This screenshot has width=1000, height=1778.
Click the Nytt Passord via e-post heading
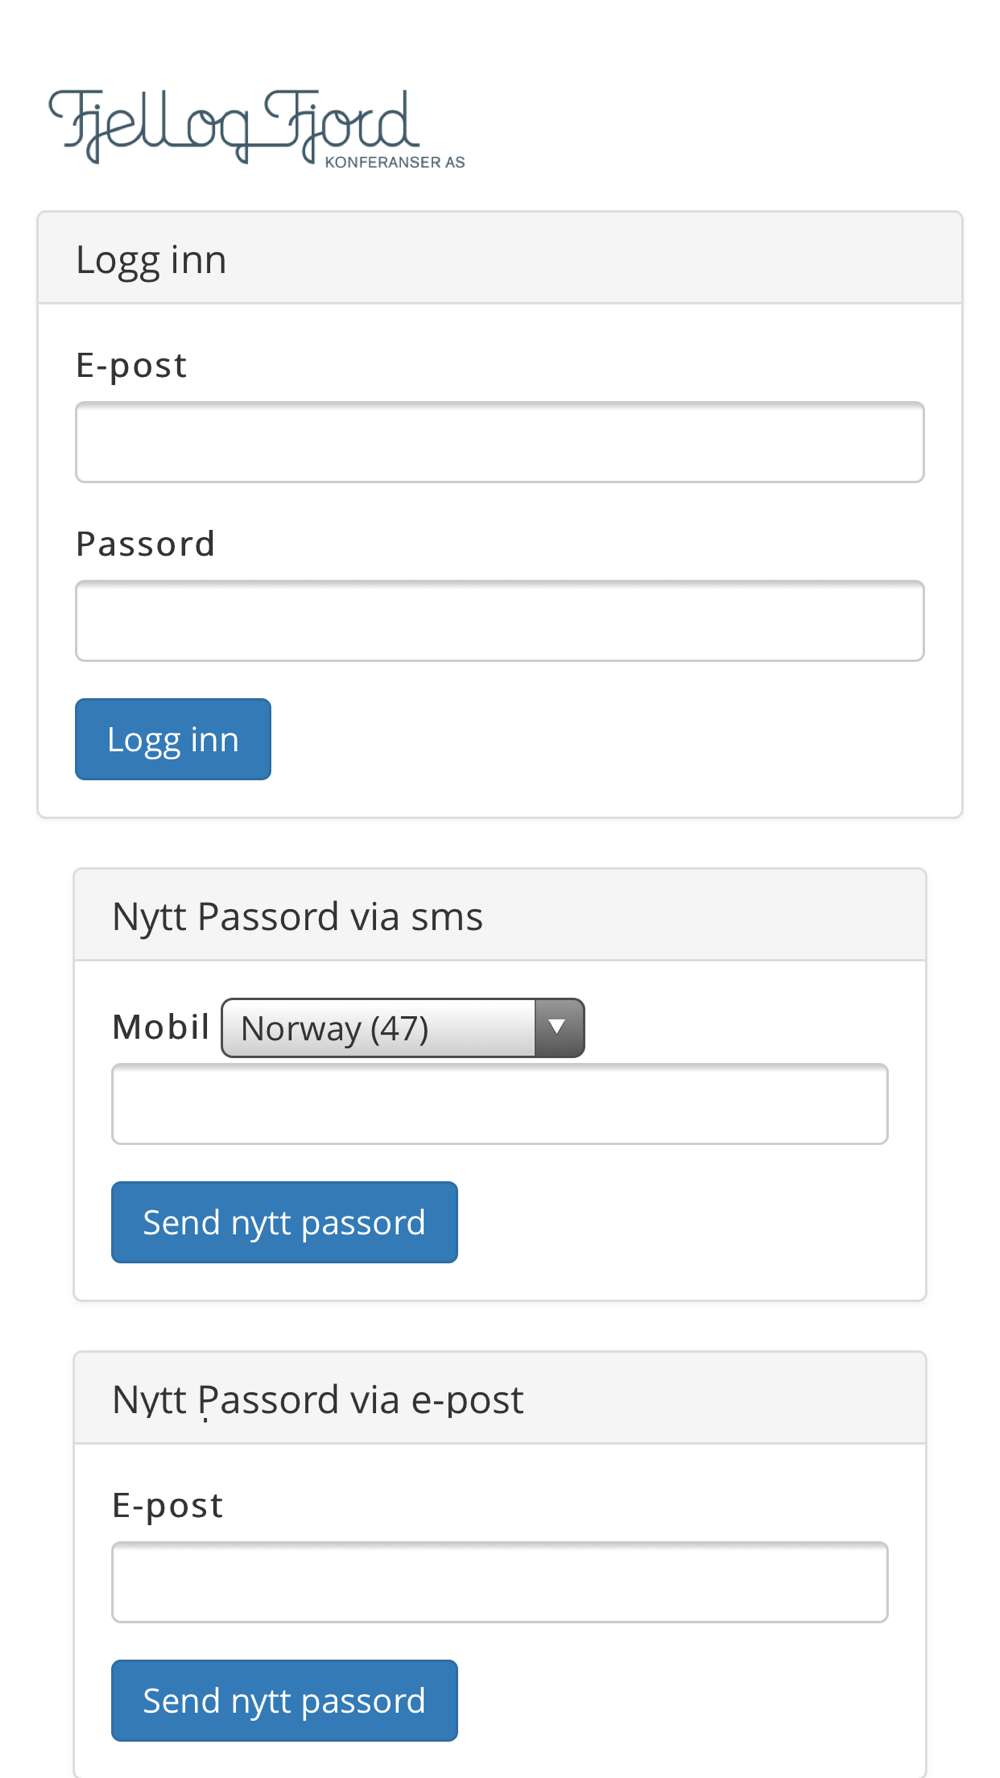317,1399
